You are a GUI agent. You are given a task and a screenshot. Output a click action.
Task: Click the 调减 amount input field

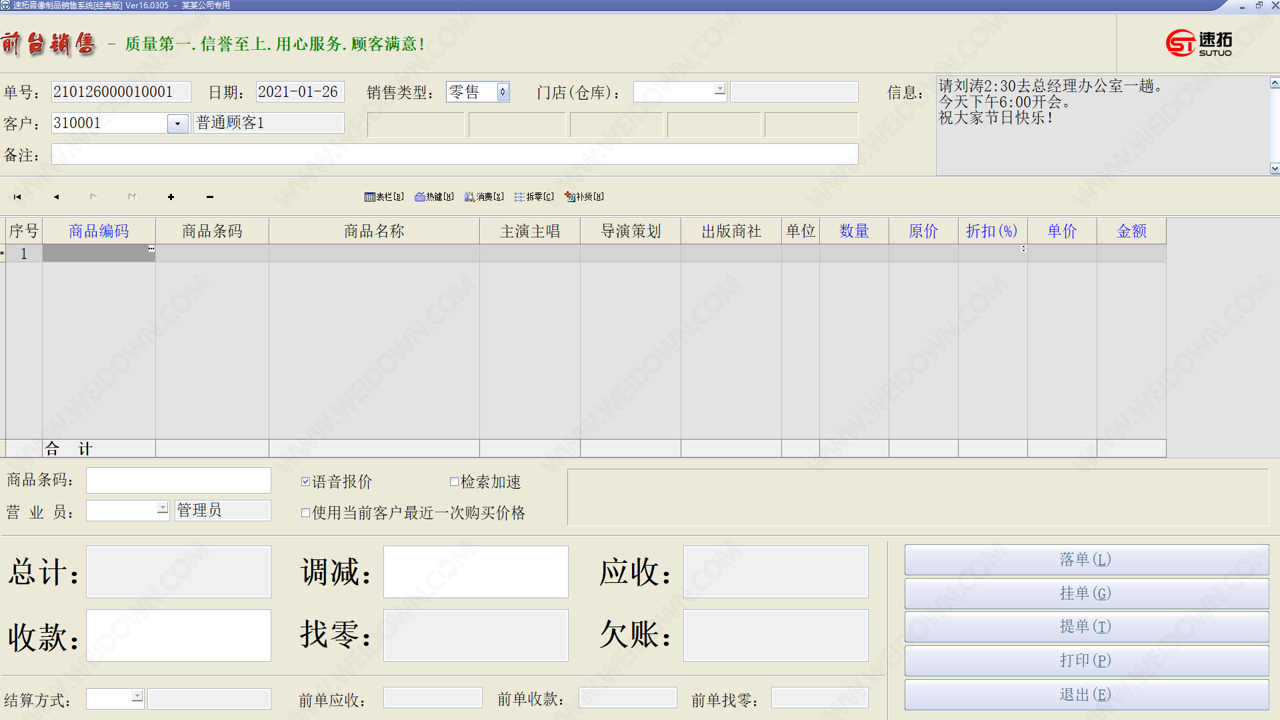(x=476, y=572)
